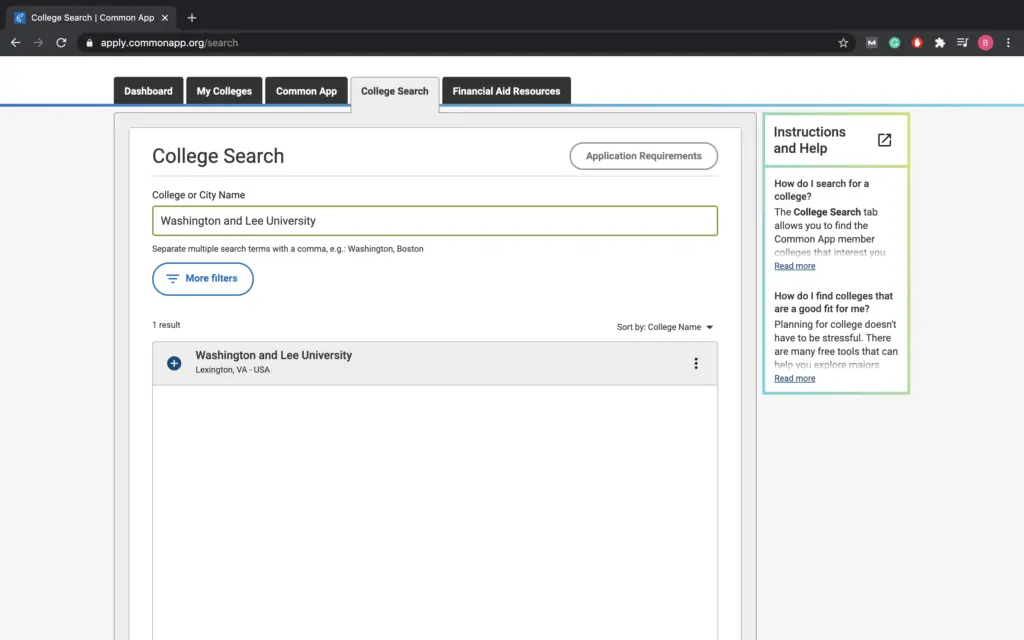Viewport: 1024px width, 640px height.
Task: Expand Sort by College Name dropdown
Action: coord(665,327)
